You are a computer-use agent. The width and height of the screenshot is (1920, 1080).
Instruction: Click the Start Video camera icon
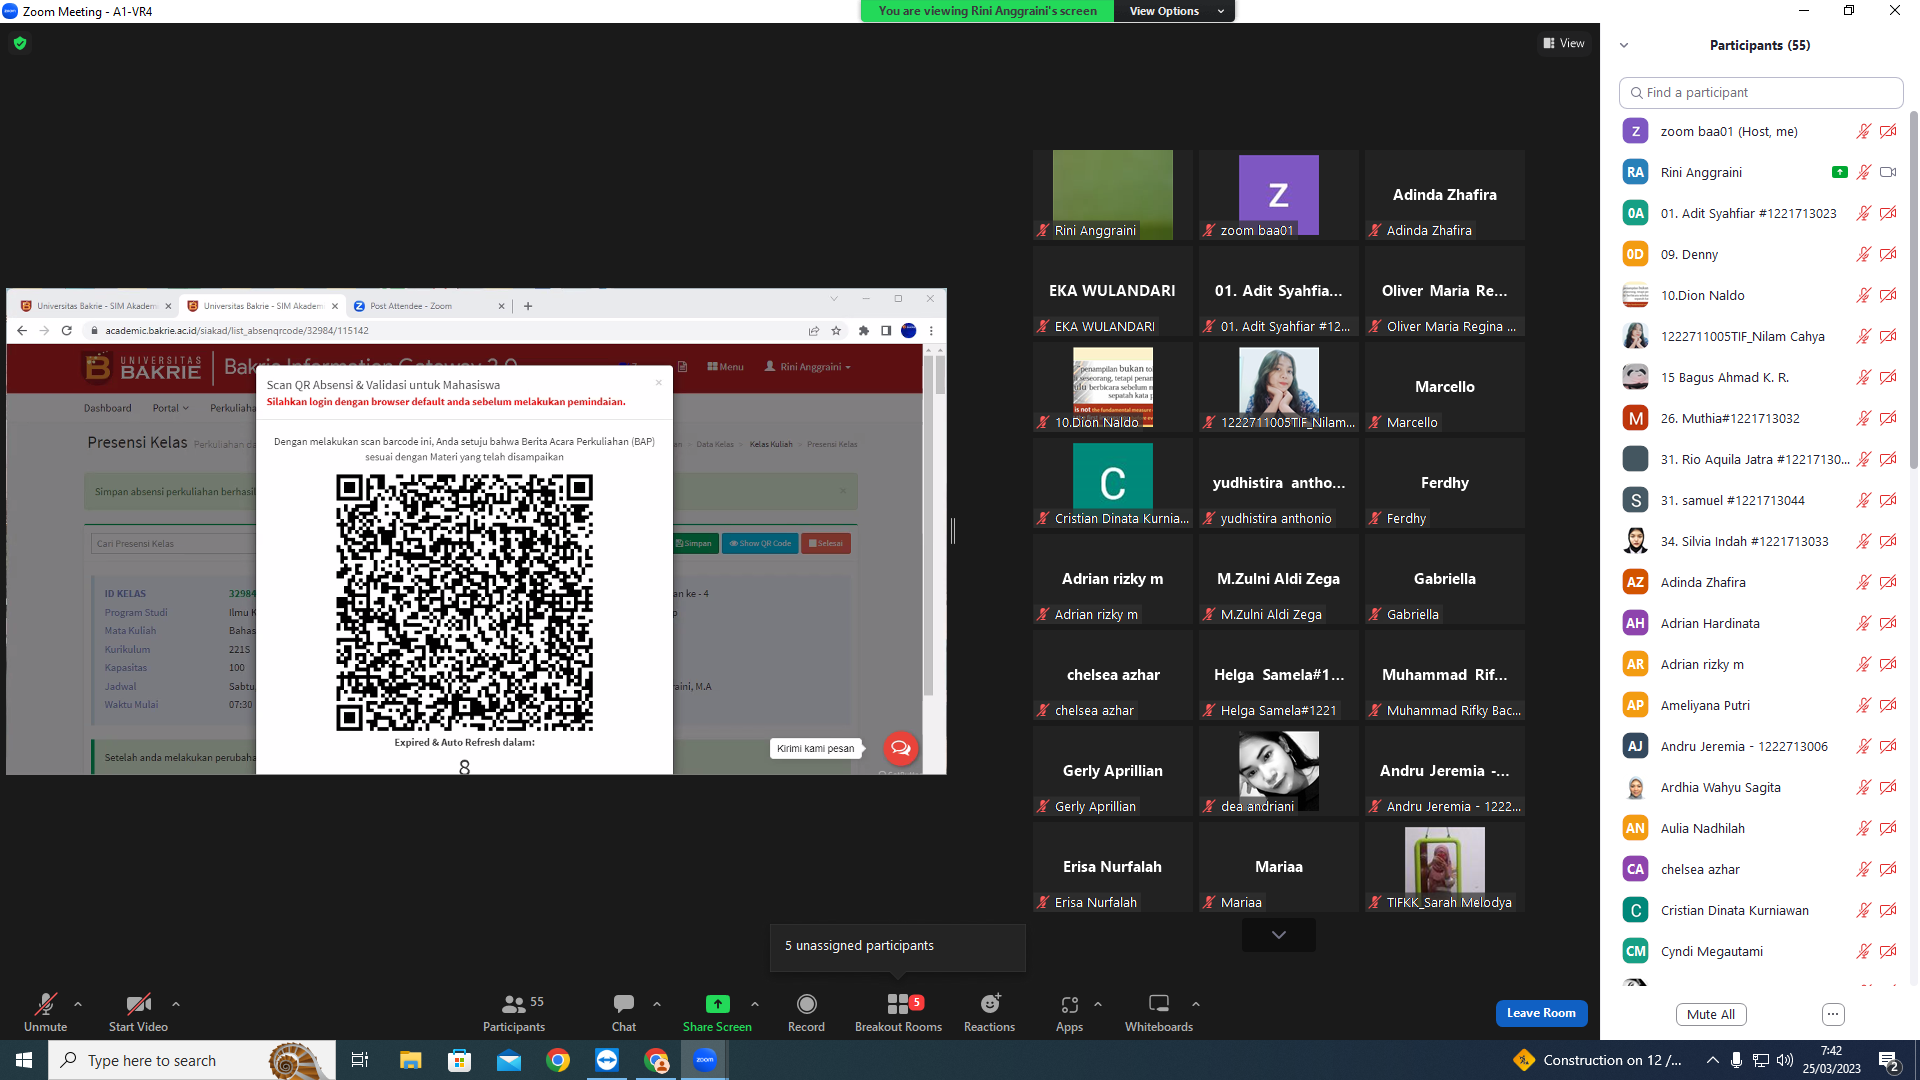138,1004
